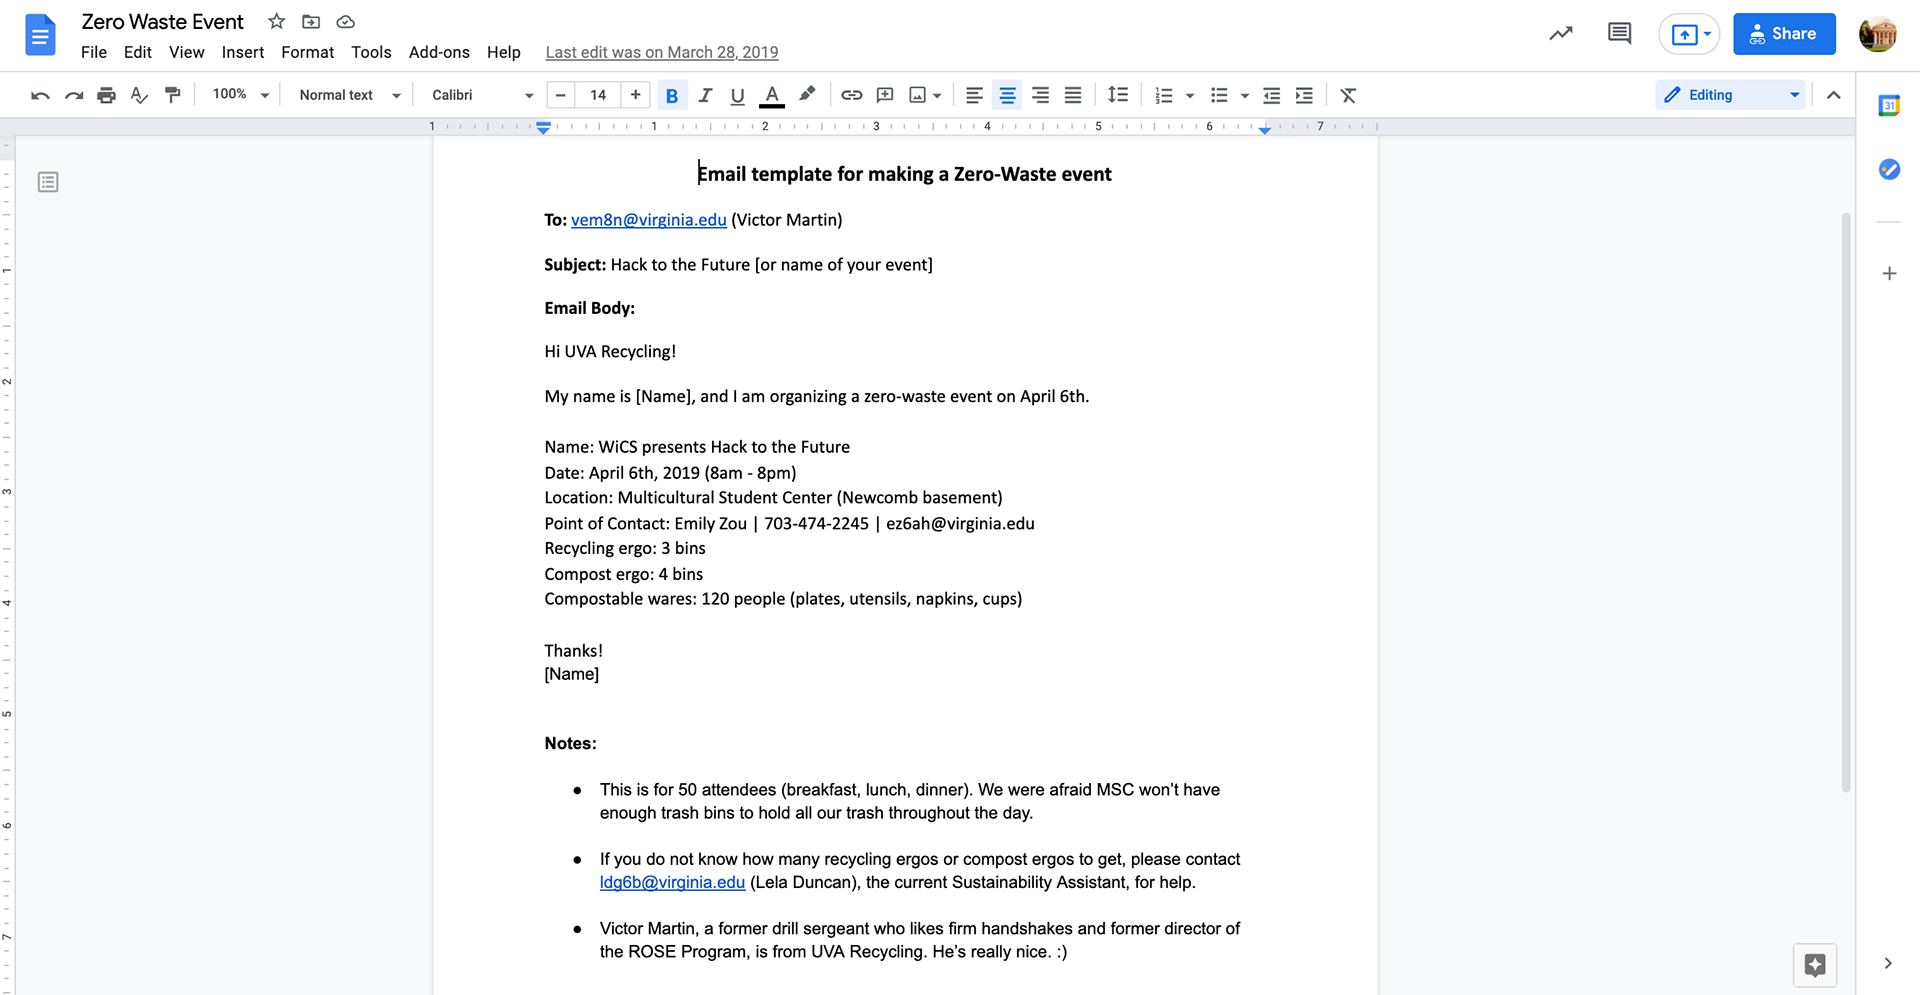Star the Zero Waste Event document
This screenshot has height=995, width=1920.
click(x=277, y=21)
